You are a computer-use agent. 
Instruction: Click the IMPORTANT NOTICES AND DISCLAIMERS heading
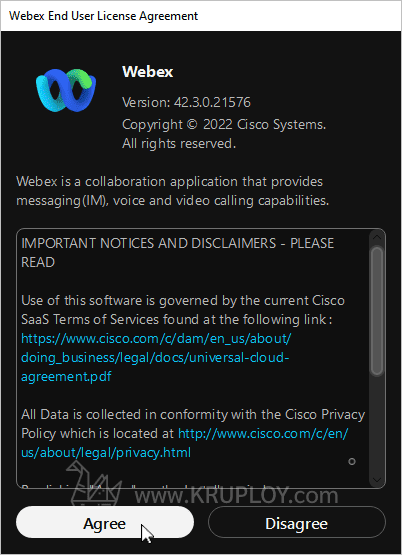178,253
